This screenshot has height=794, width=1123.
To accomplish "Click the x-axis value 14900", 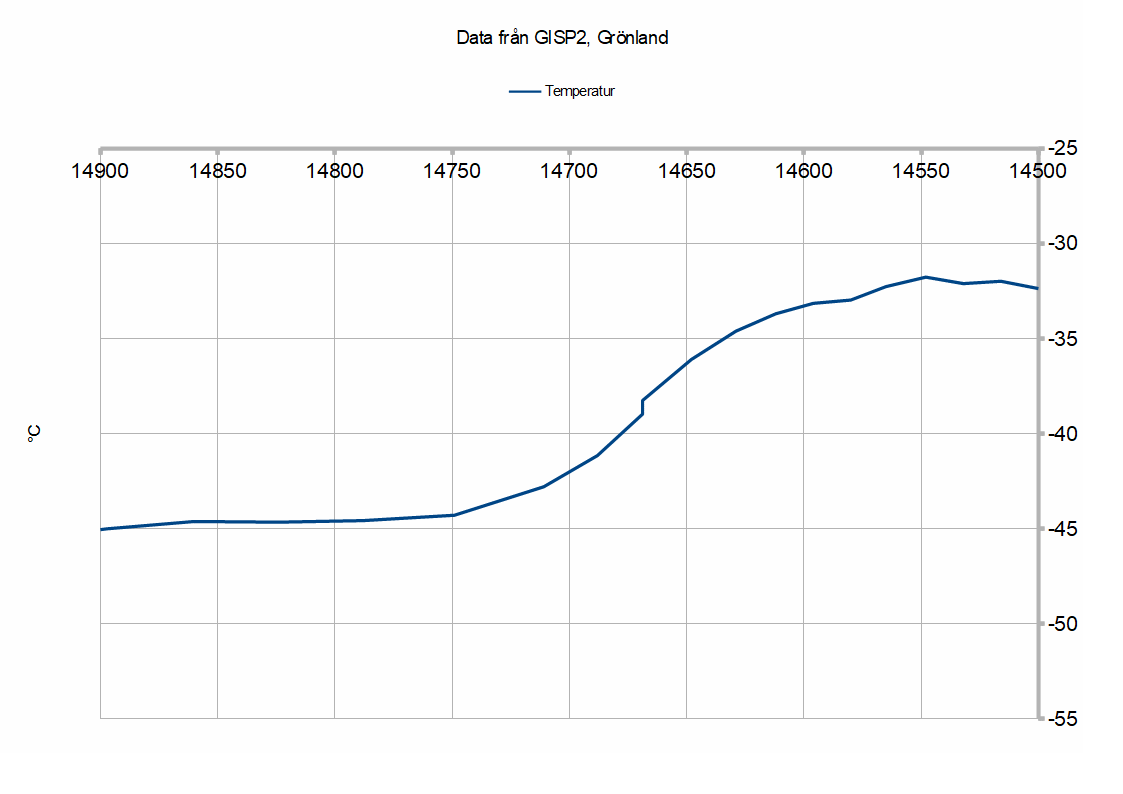I will [x=100, y=171].
